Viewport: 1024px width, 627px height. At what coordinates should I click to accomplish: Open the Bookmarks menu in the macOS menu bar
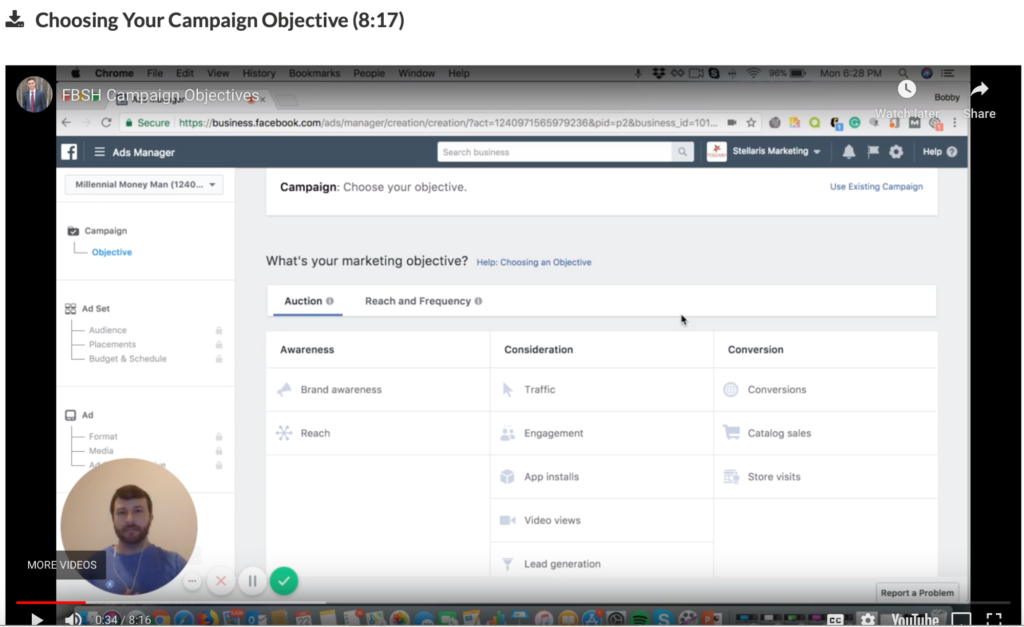(314, 73)
